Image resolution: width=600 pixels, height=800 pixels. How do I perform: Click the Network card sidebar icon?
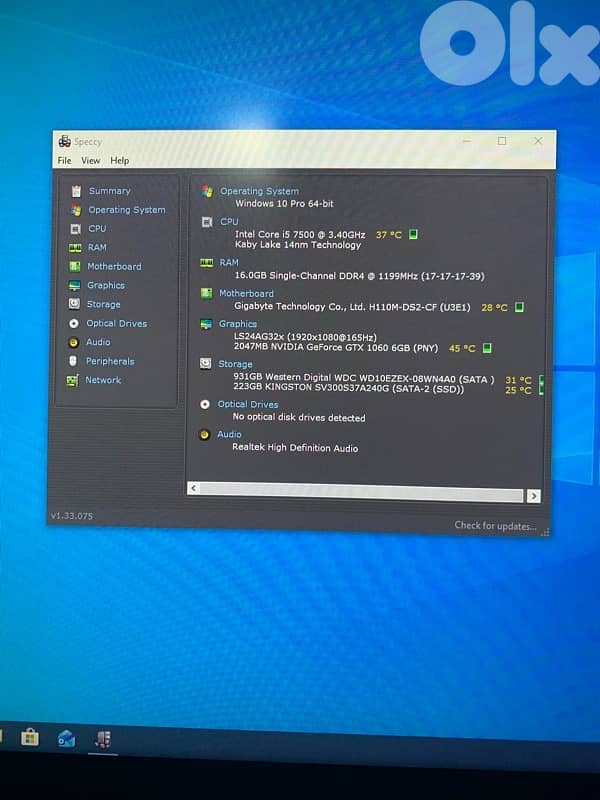pyautogui.click(x=72, y=381)
